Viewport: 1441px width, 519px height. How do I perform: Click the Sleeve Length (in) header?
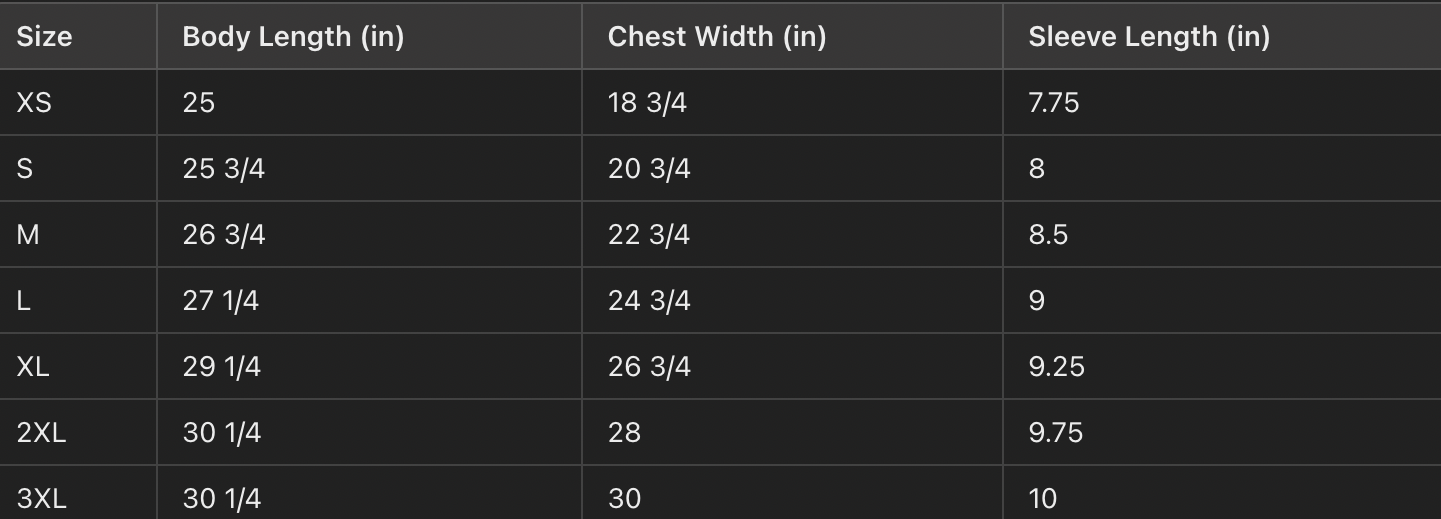point(1149,37)
